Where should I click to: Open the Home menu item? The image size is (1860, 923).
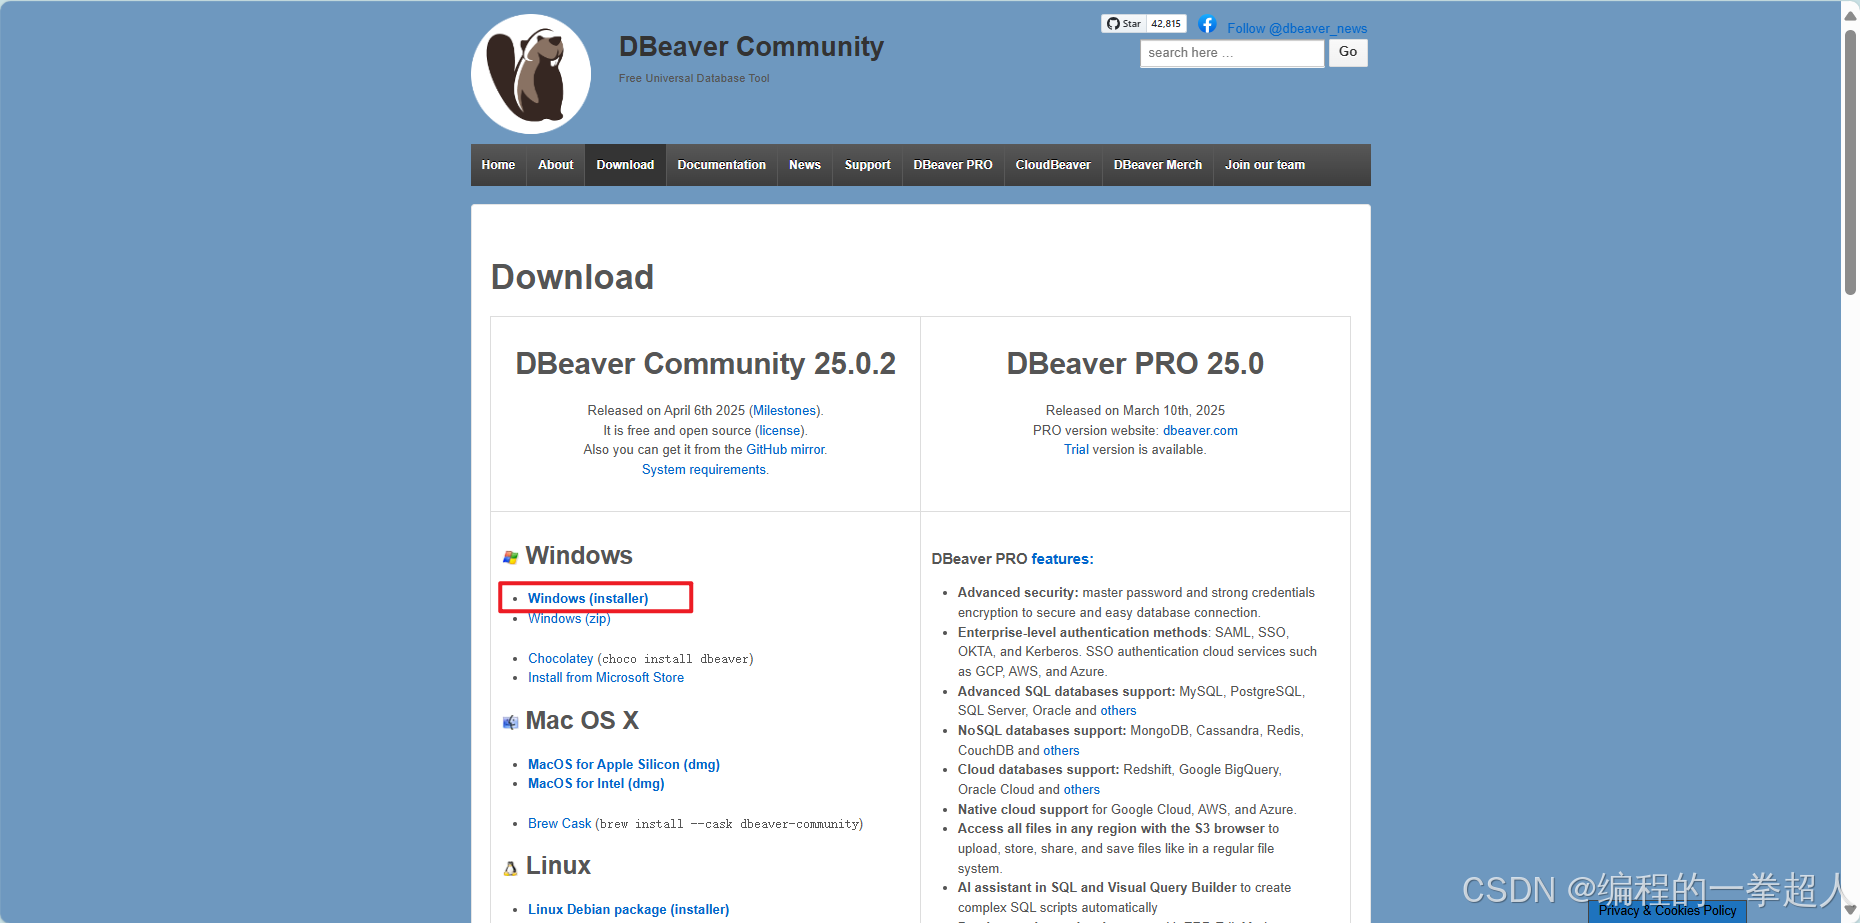point(498,165)
